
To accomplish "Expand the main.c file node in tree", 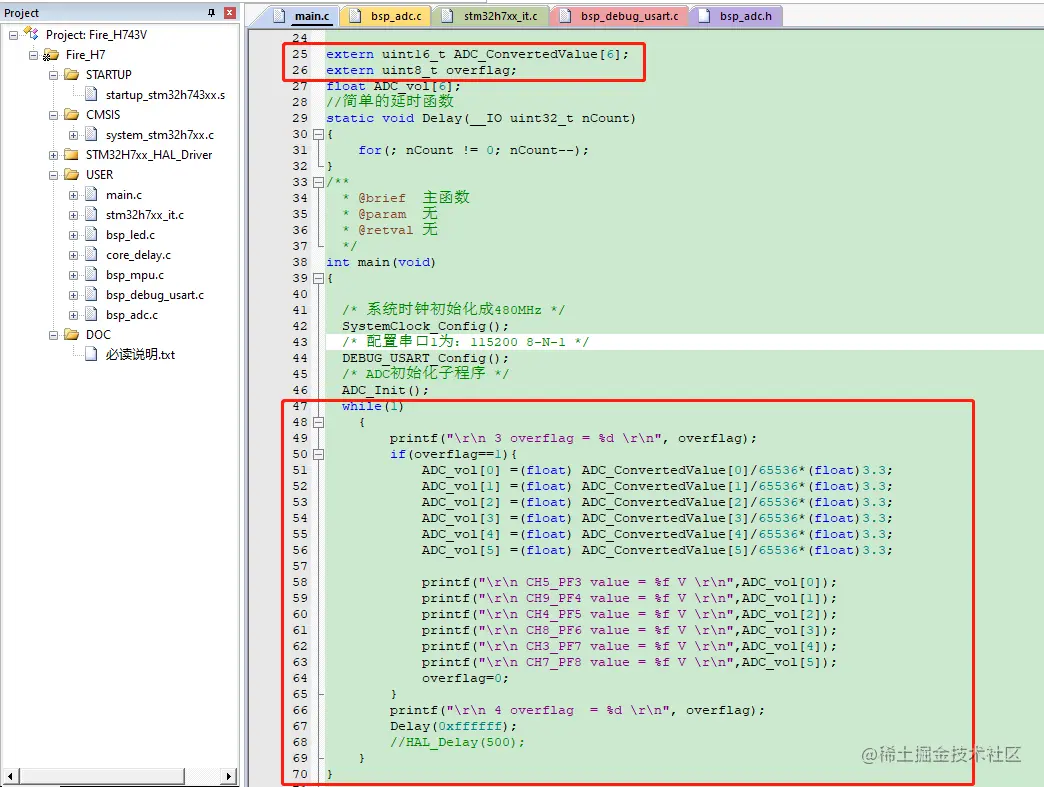I will pos(73,195).
